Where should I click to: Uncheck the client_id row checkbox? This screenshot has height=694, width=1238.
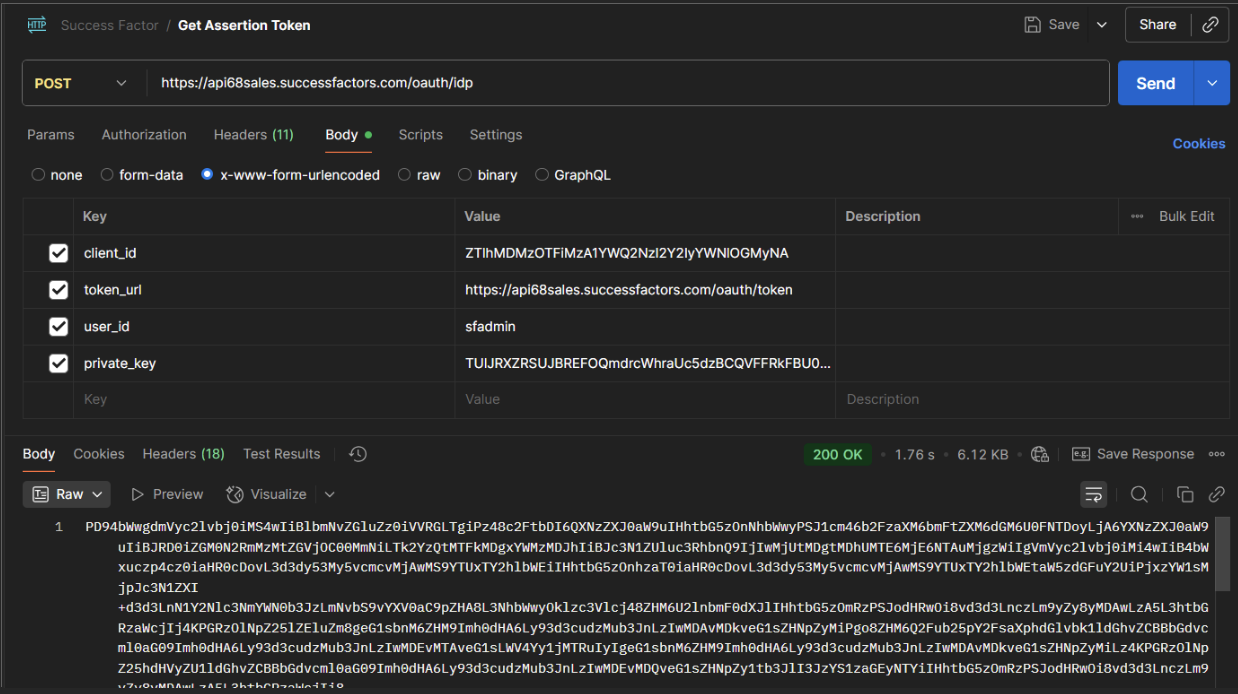coord(59,254)
